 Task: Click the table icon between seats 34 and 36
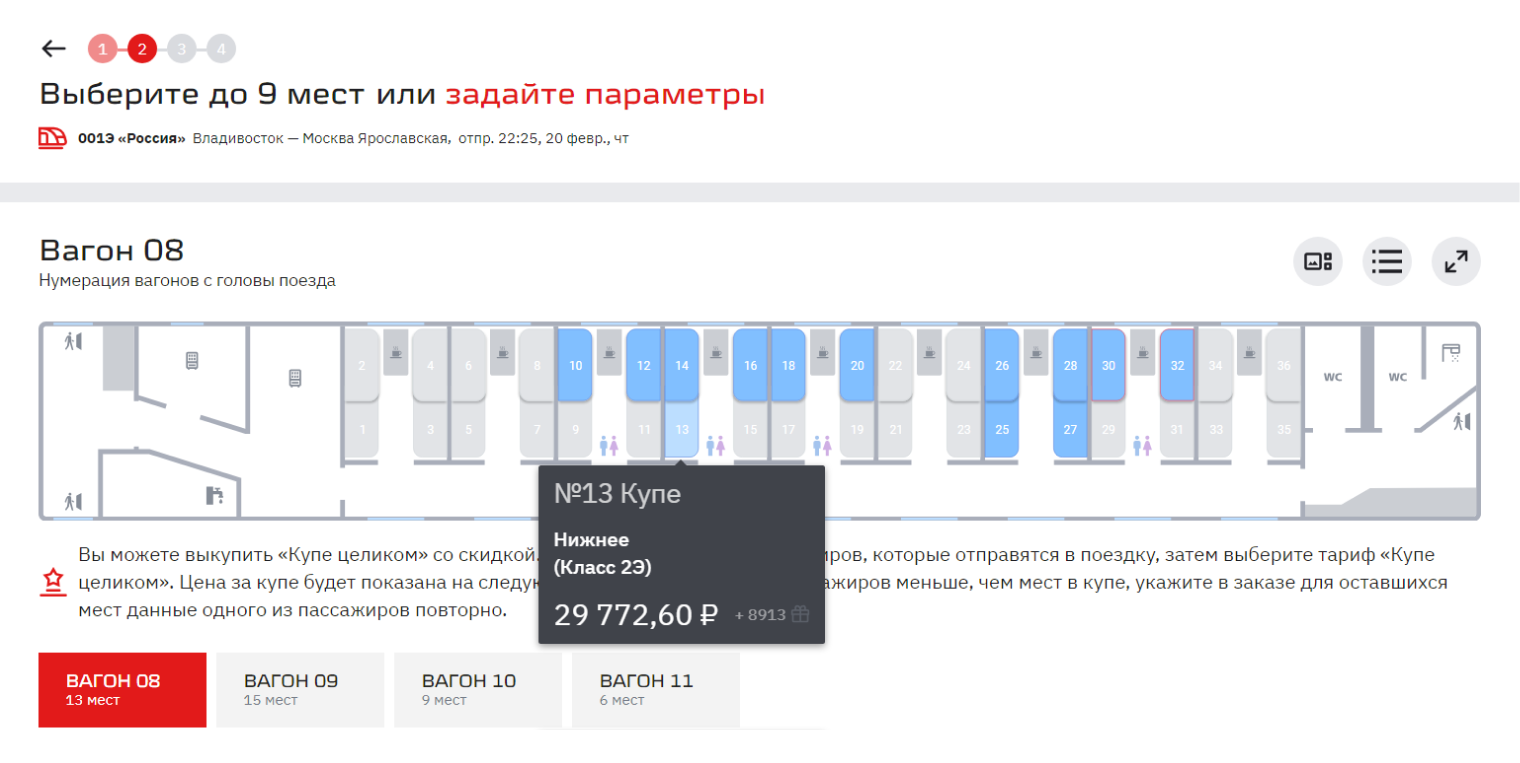click(x=1249, y=352)
